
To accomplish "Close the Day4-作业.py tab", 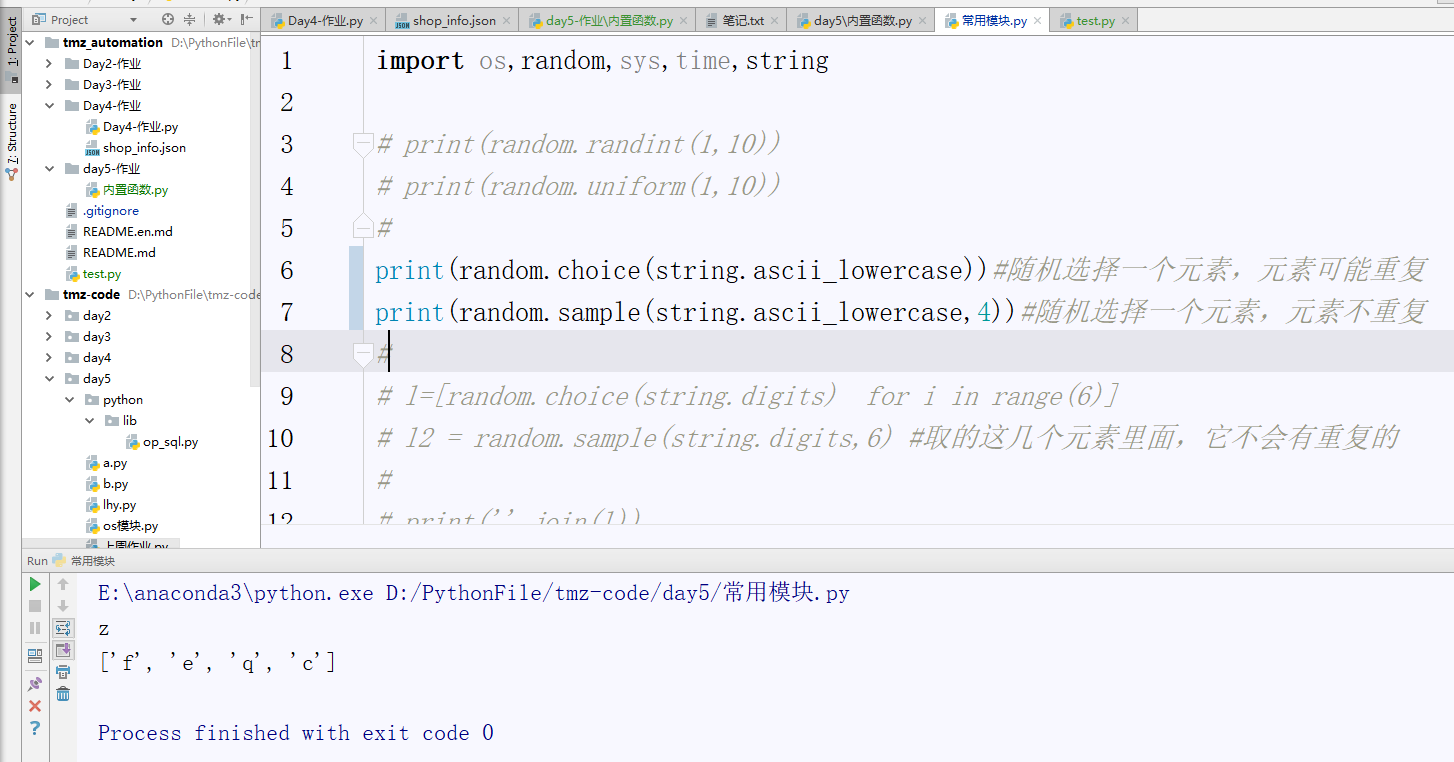I will pyautogui.click(x=374, y=21).
